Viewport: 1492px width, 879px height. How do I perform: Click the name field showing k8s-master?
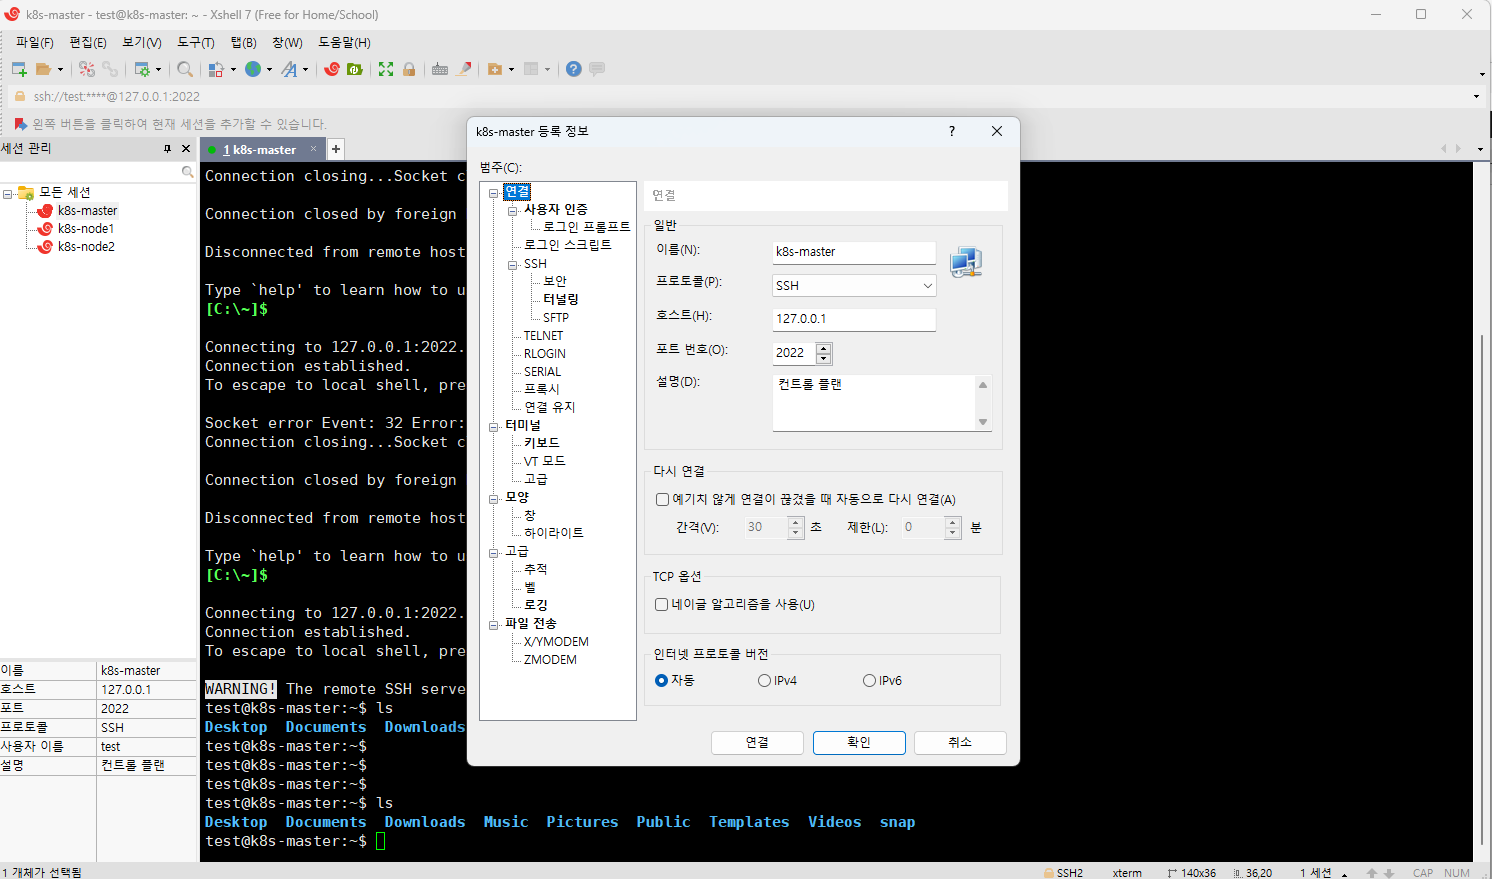pyautogui.click(x=854, y=252)
